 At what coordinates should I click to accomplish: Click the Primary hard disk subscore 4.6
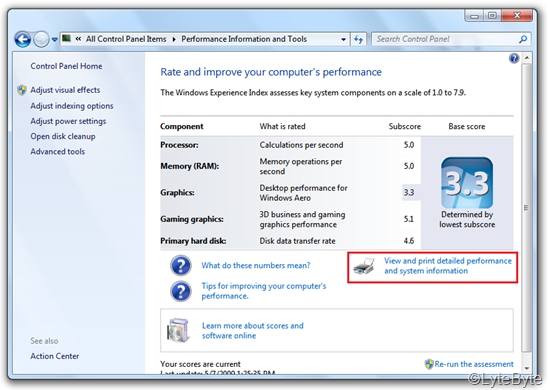(x=409, y=241)
